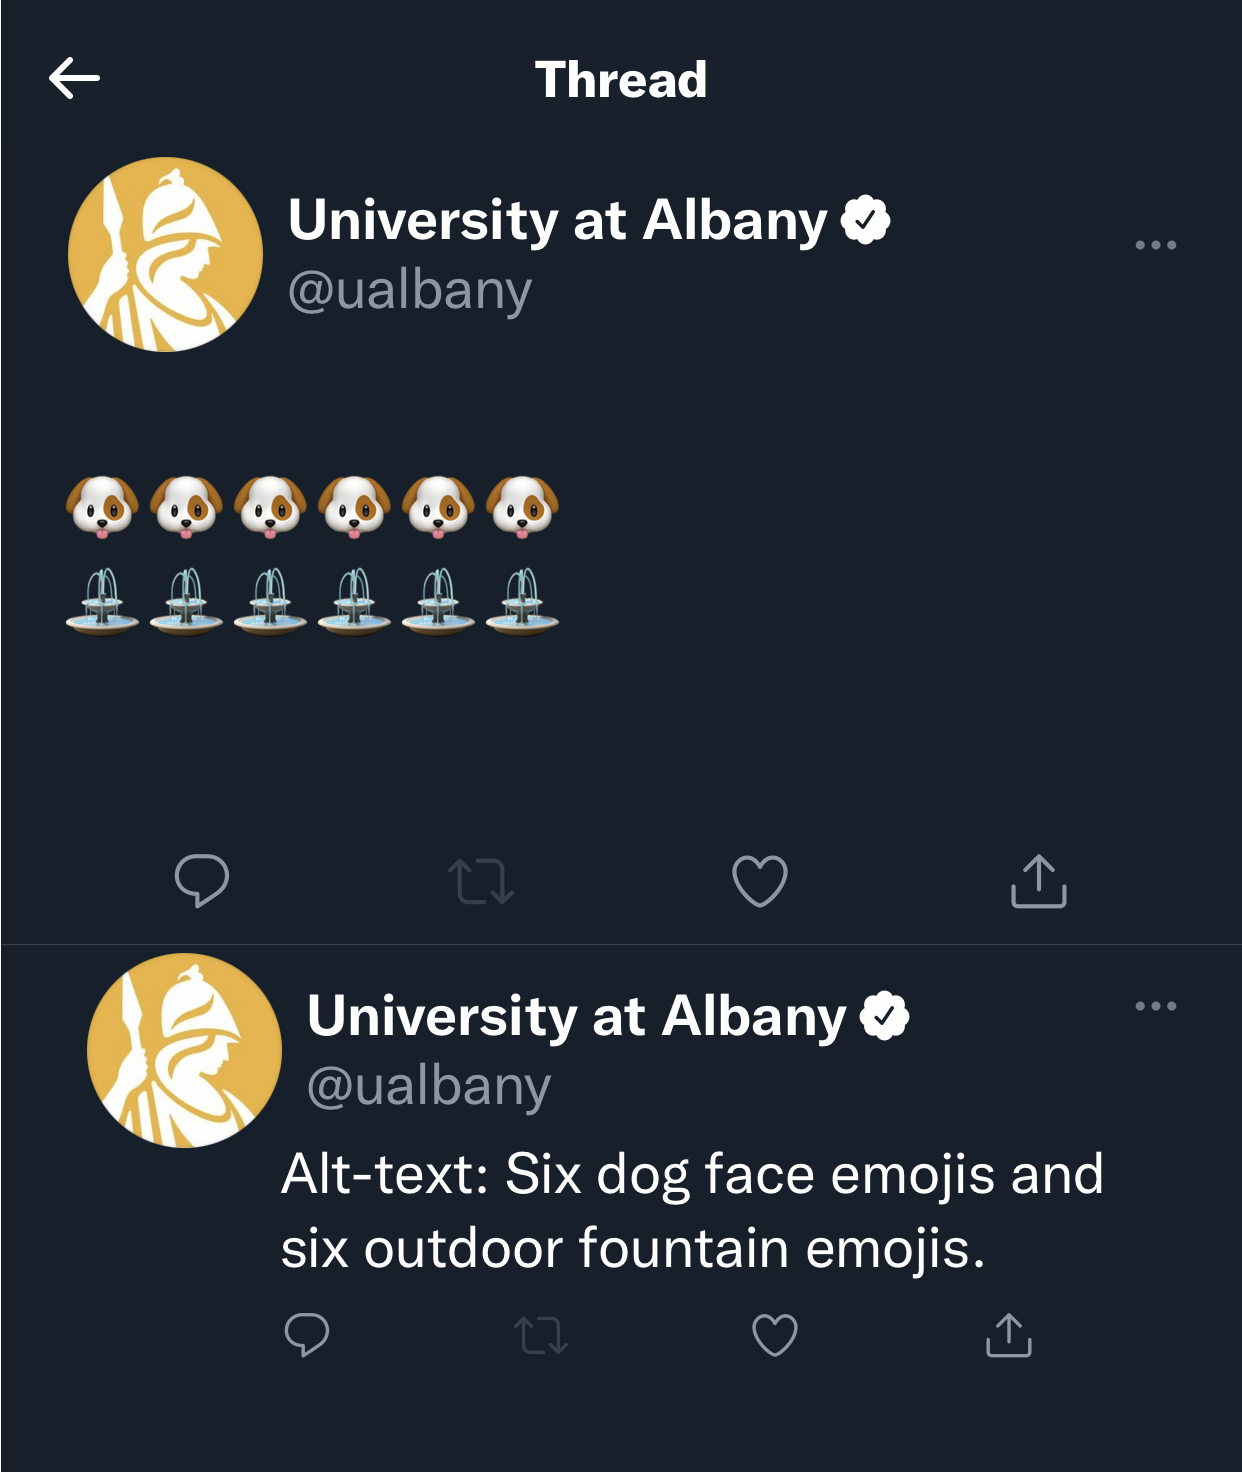This screenshot has height=1472, width=1242.
Task: Reply to the Alt-text tweet
Action: pos(307,1335)
